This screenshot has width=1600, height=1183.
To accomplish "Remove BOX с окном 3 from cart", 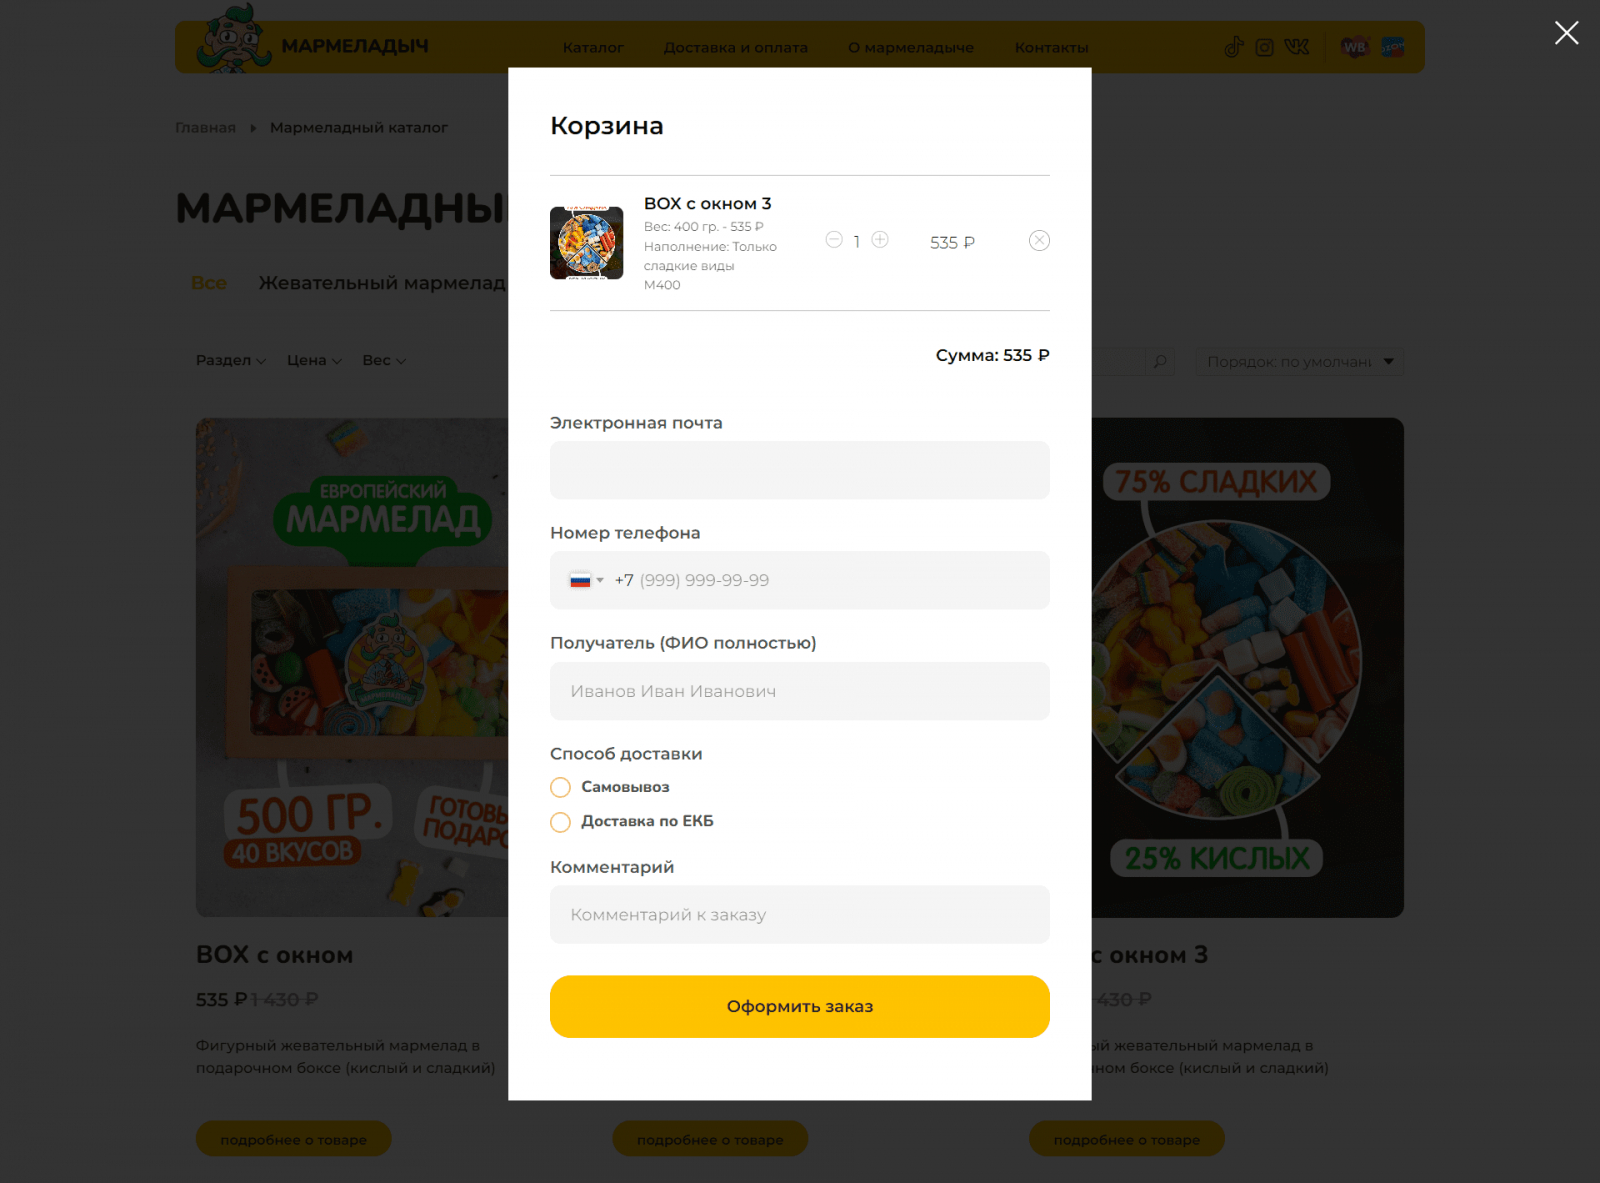I will pyautogui.click(x=1039, y=240).
